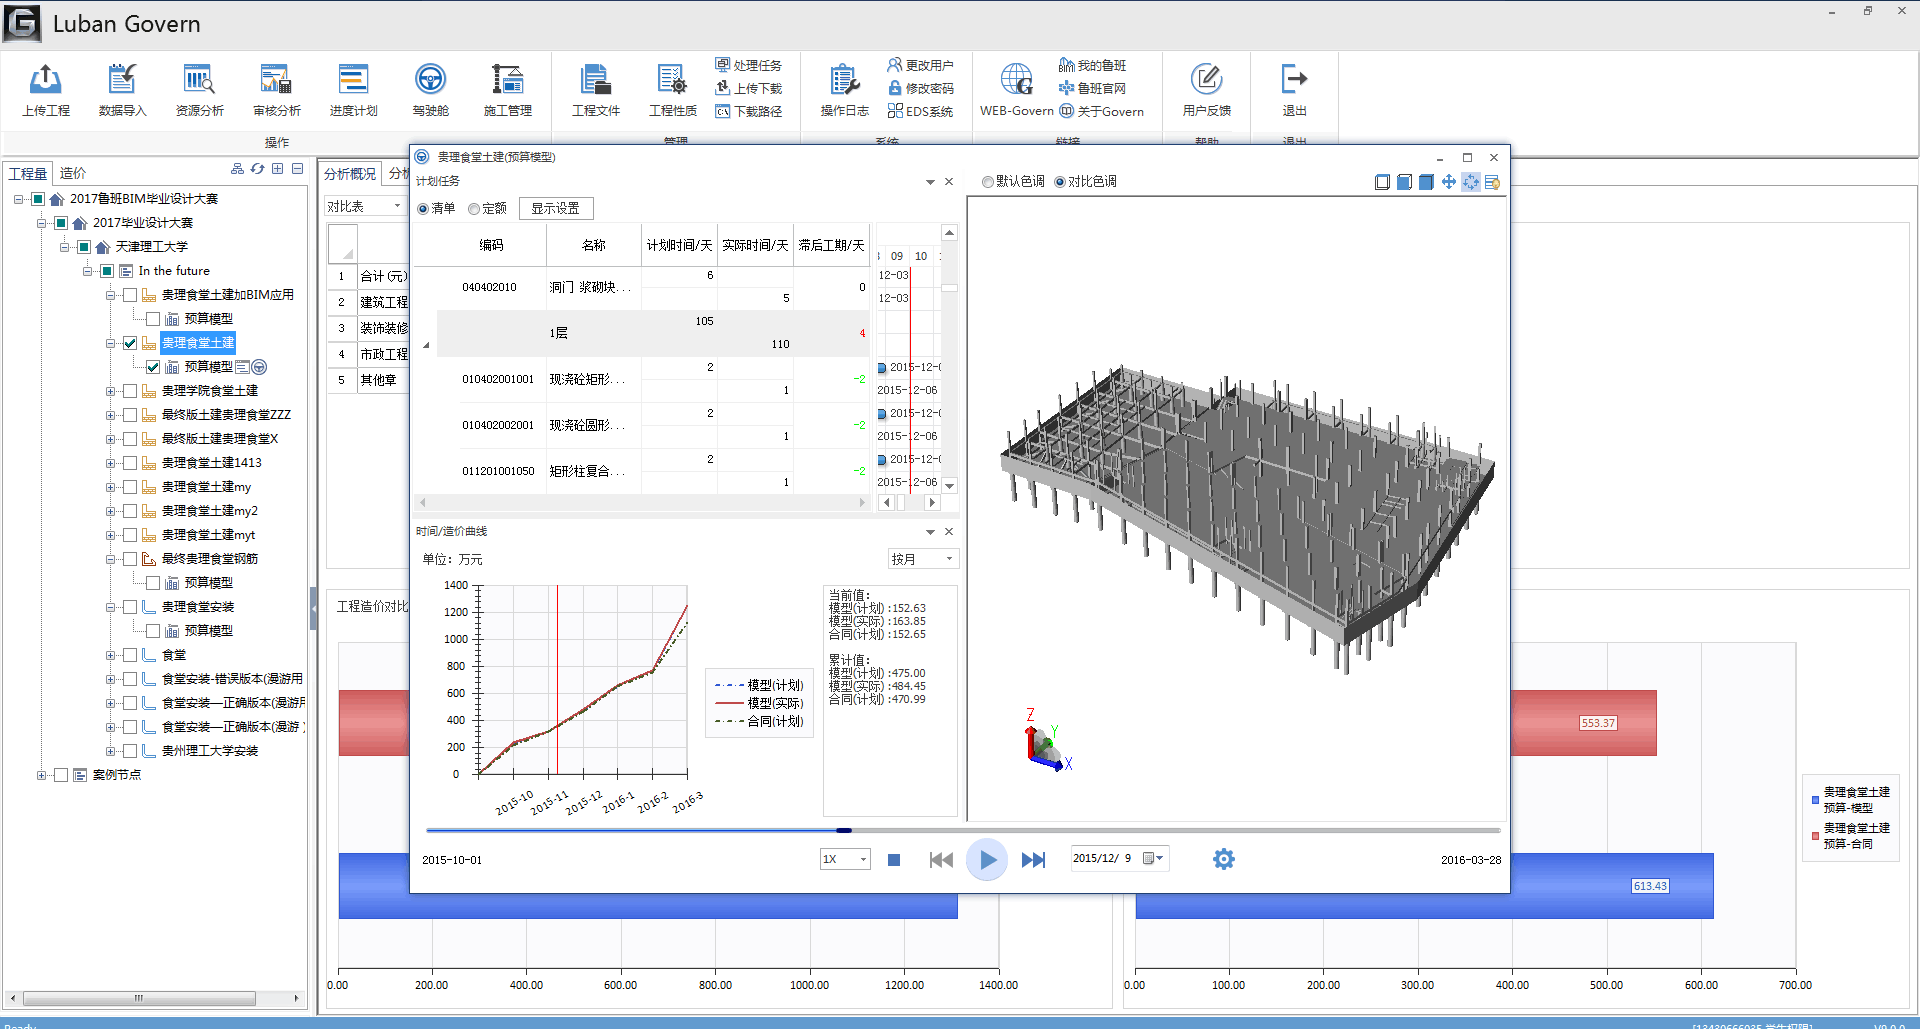1920x1029 pixels.
Task: Select the 清单 radio button
Action: click(423, 209)
